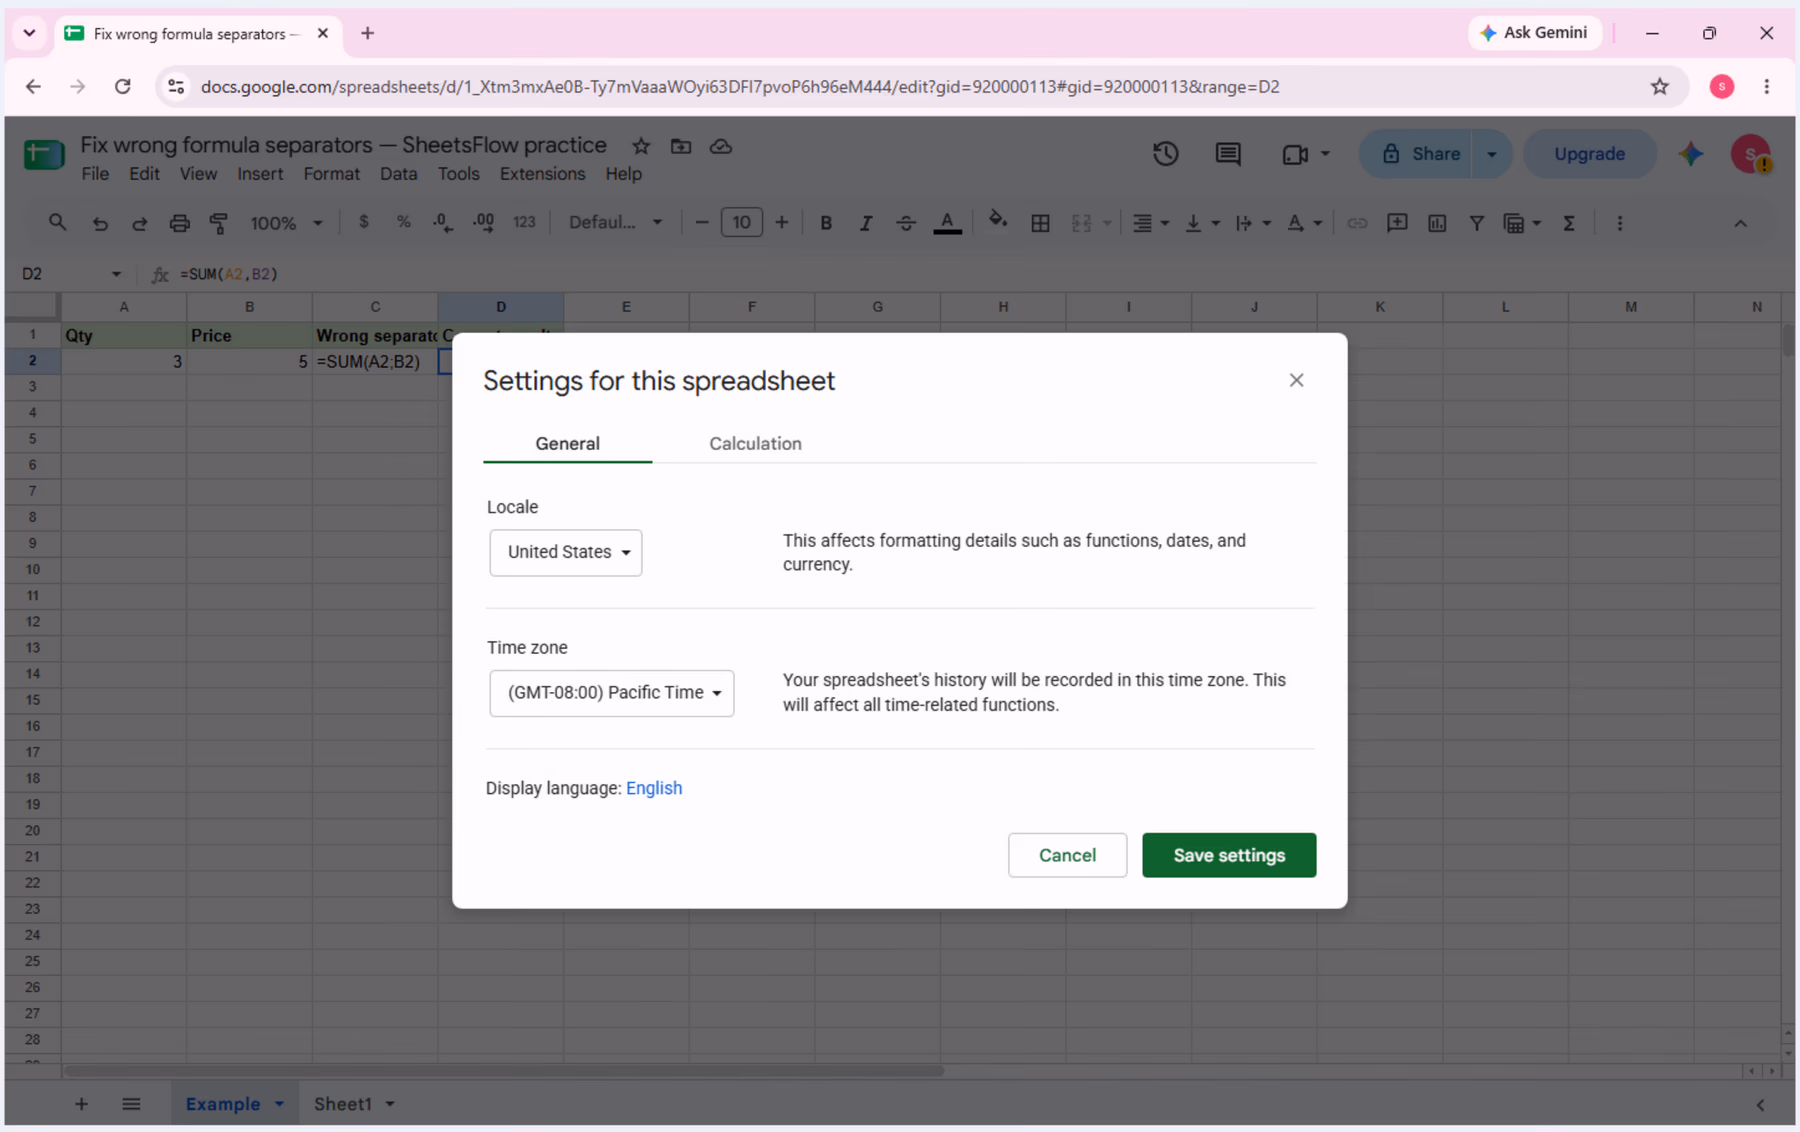Close the spreadsheet settings dialog

(x=1296, y=380)
